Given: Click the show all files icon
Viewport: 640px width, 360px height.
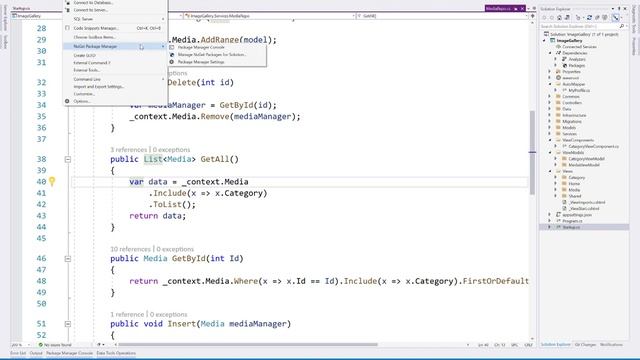Looking at the screenshot, I should [x=605, y=18].
